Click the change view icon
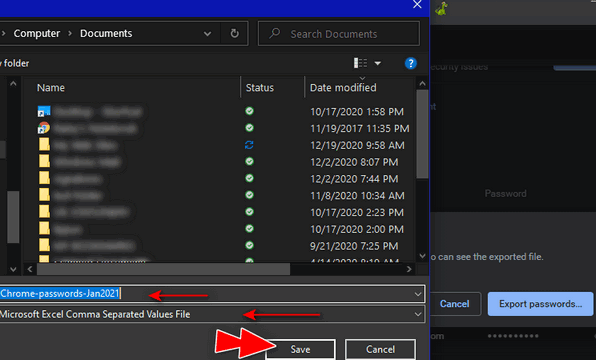Viewport: 596px width, 360px height. click(x=360, y=63)
